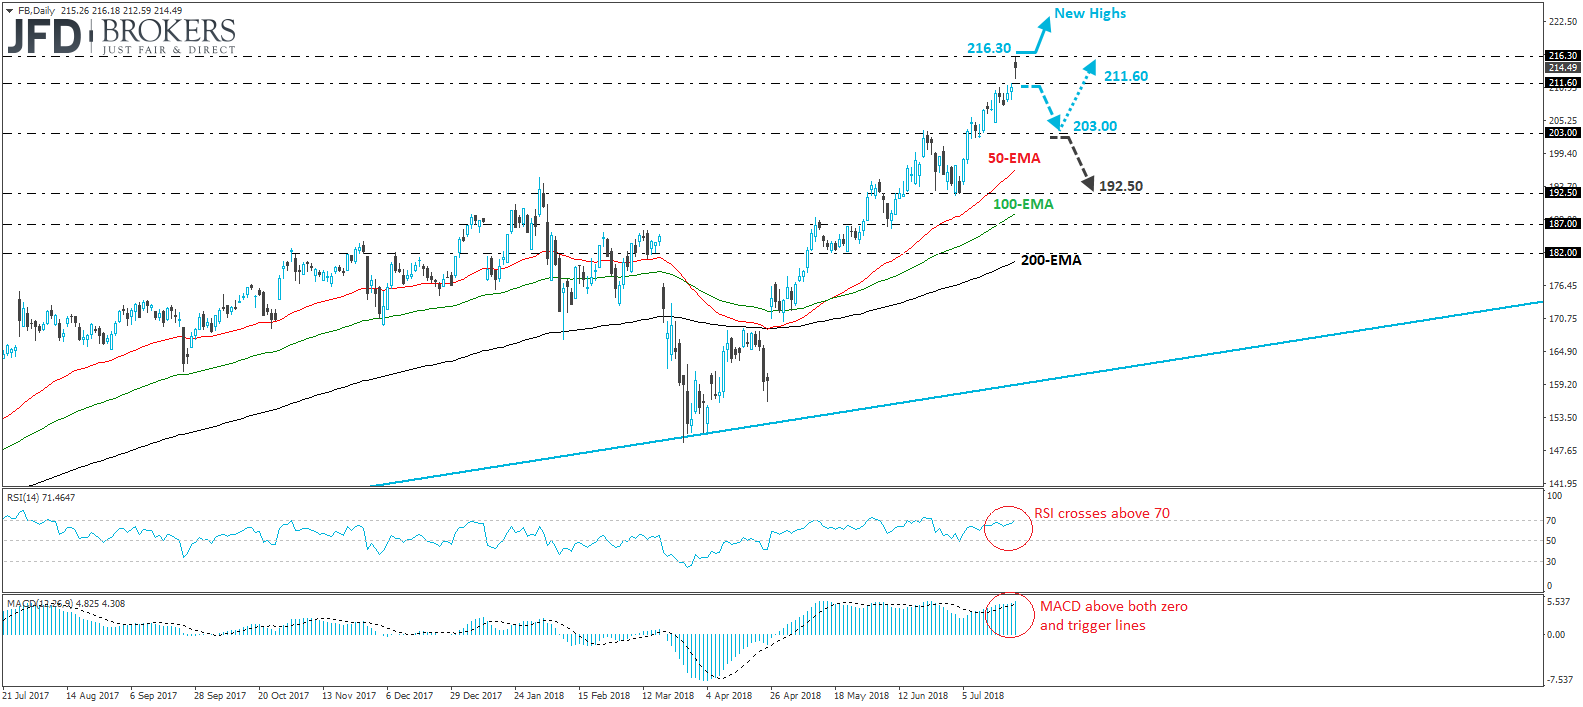Select the 182.00 price axis tag
The image size is (1583, 707).
1563,253
